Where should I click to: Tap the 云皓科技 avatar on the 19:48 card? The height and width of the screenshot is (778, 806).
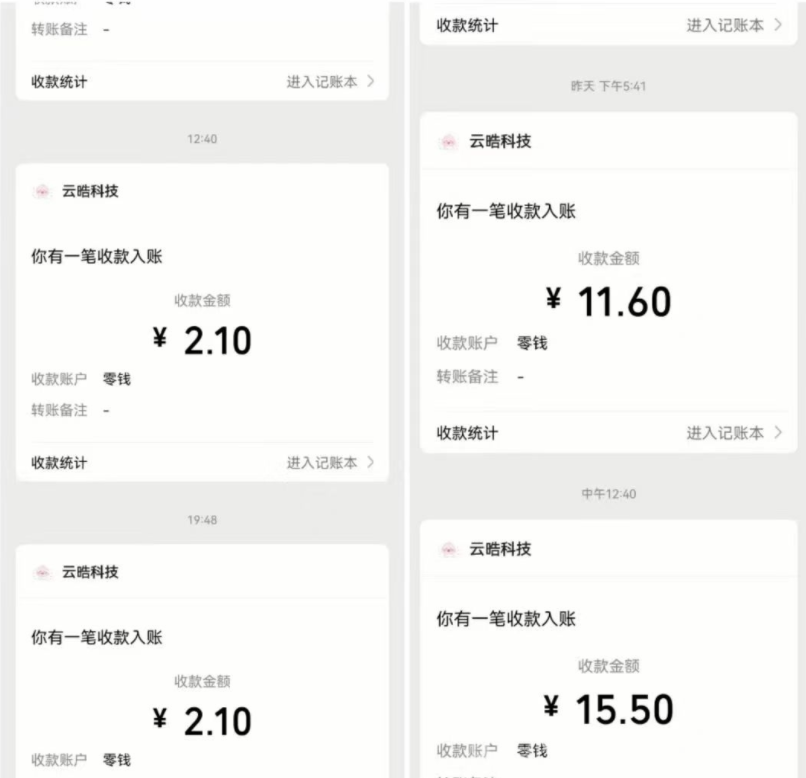[x=42, y=573]
